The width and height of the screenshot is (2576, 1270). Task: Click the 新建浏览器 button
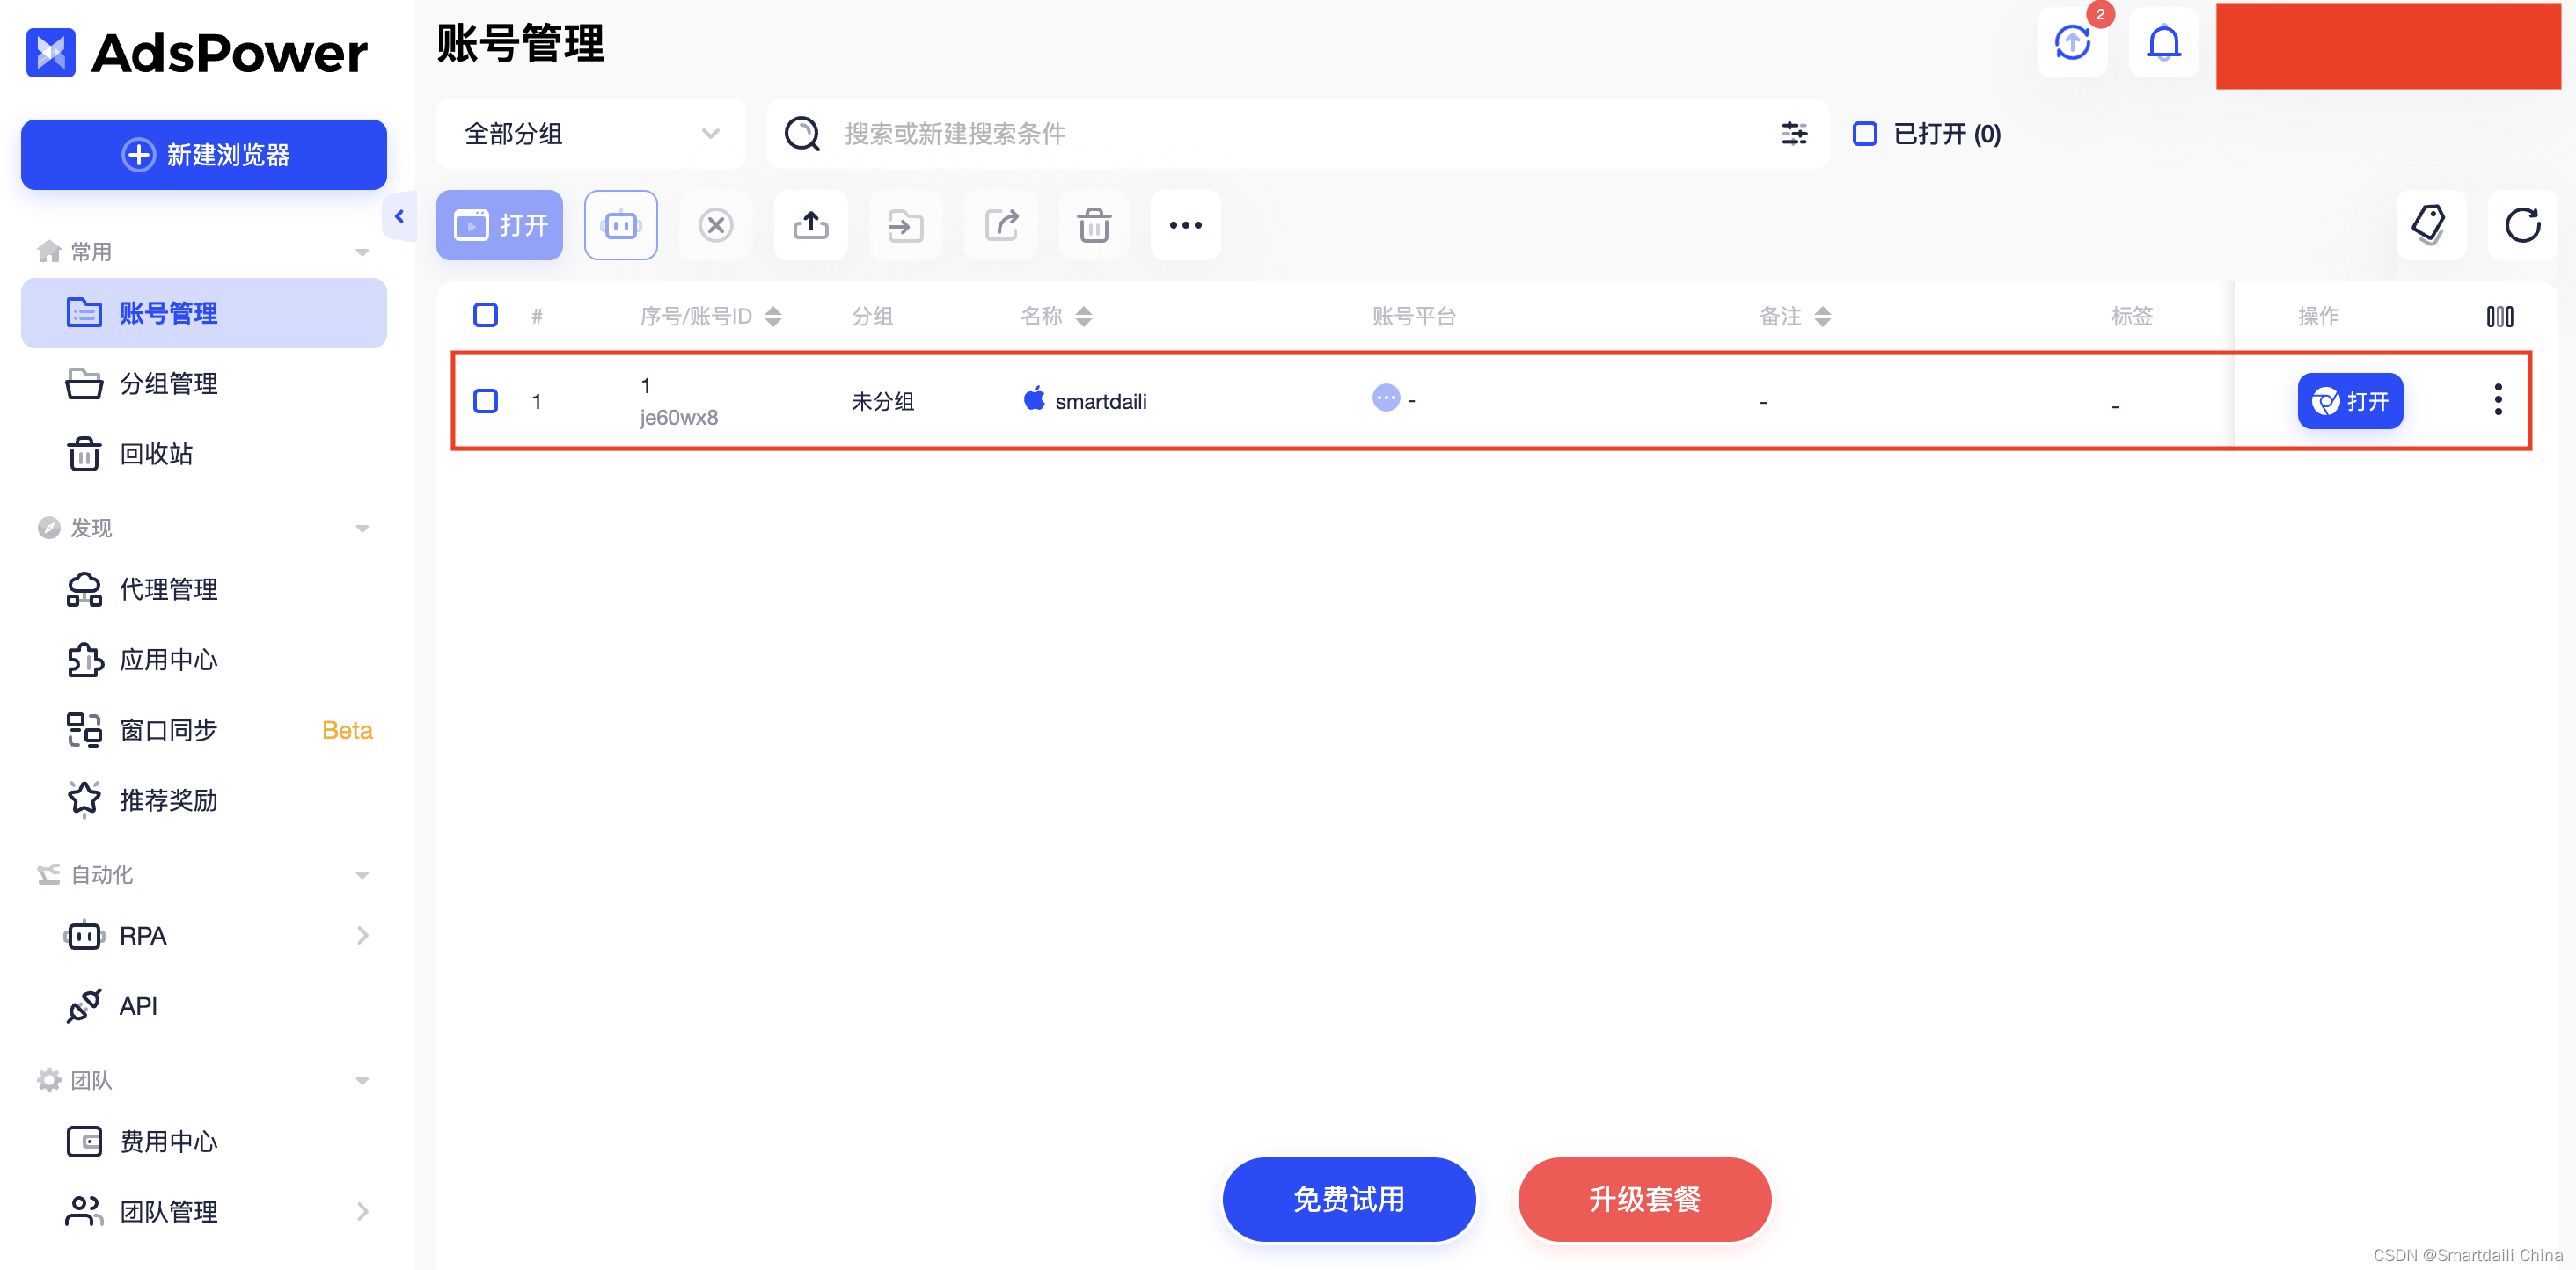[x=204, y=155]
